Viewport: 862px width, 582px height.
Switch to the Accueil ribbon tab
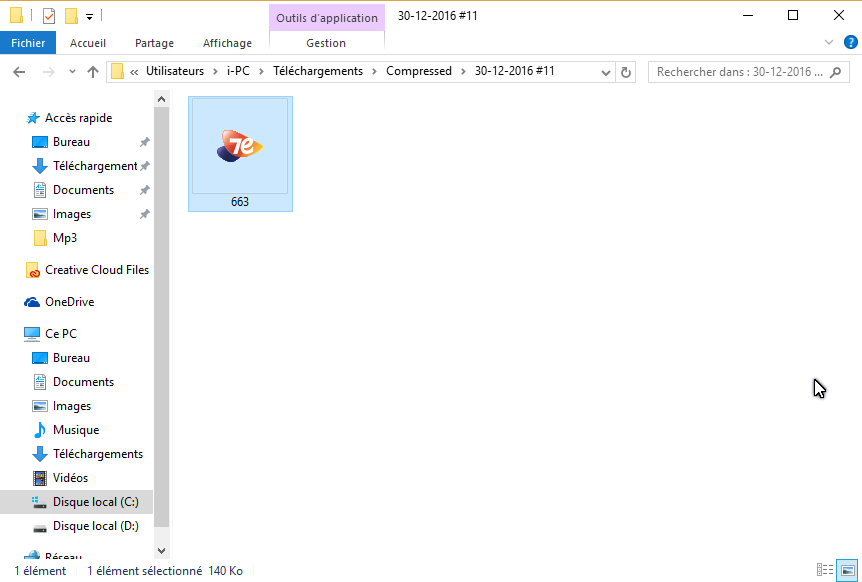click(88, 43)
